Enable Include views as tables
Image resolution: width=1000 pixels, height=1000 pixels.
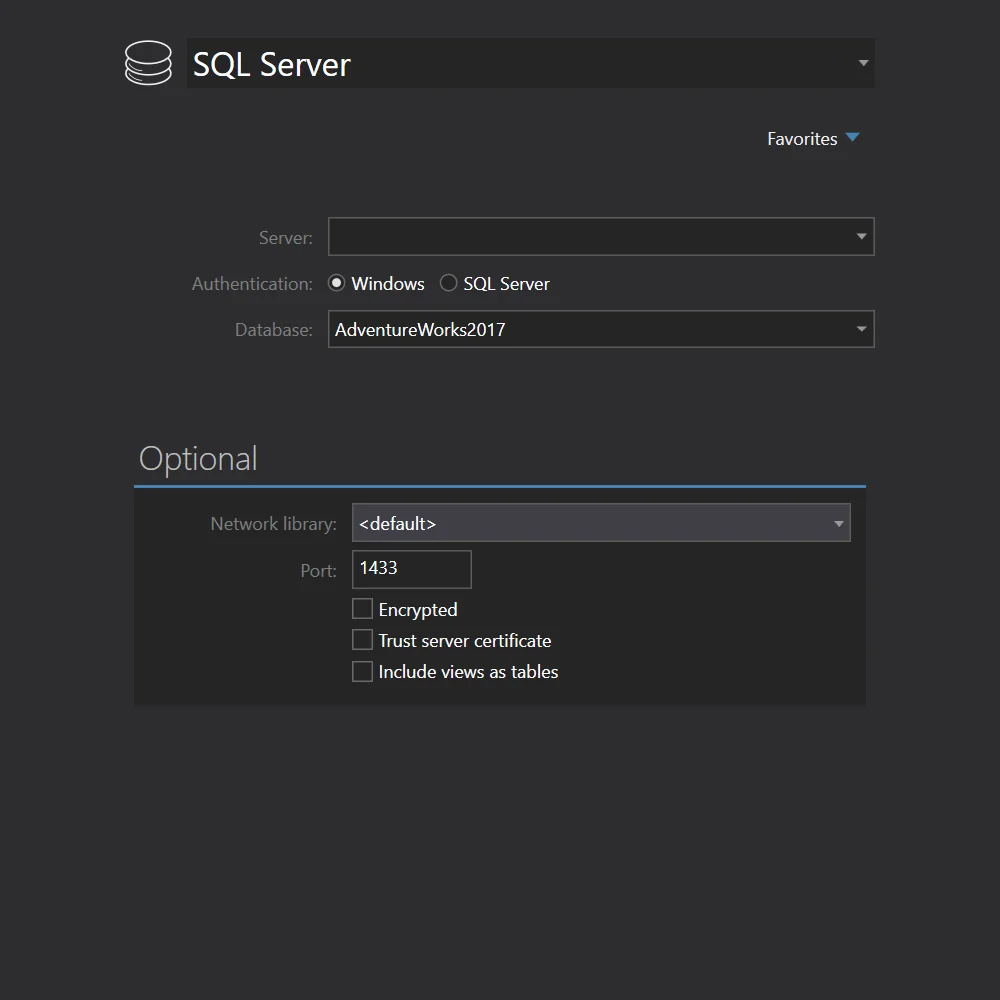click(362, 671)
